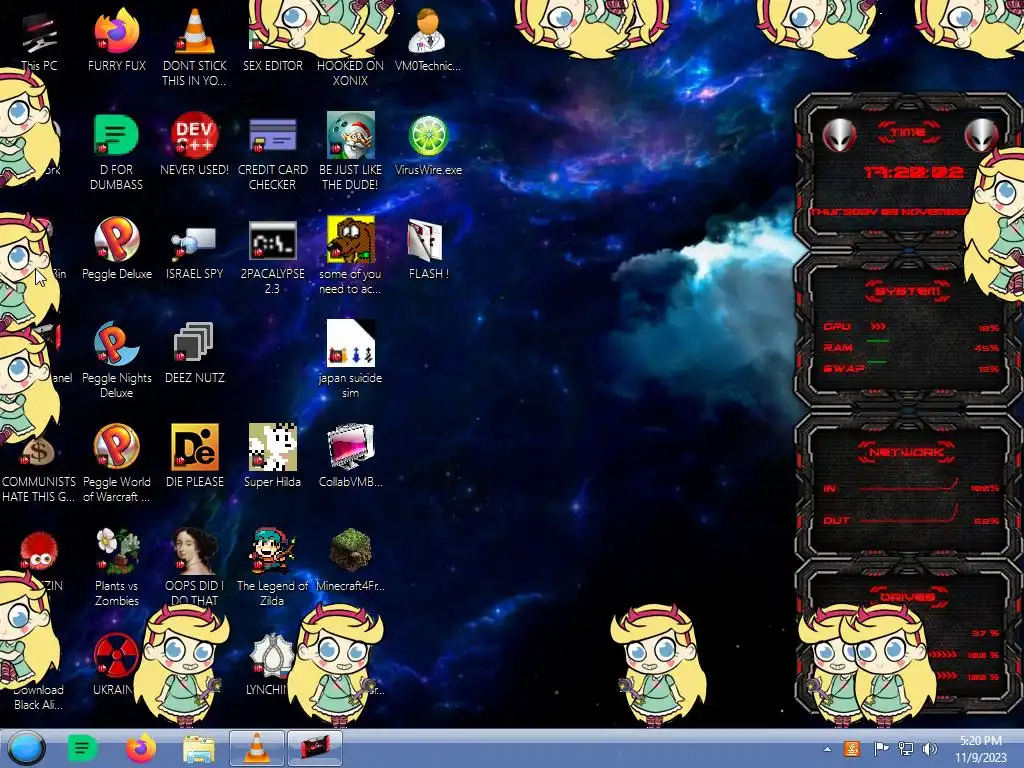Open the Action Center flag icon
1024x768 pixels.
tap(881, 749)
